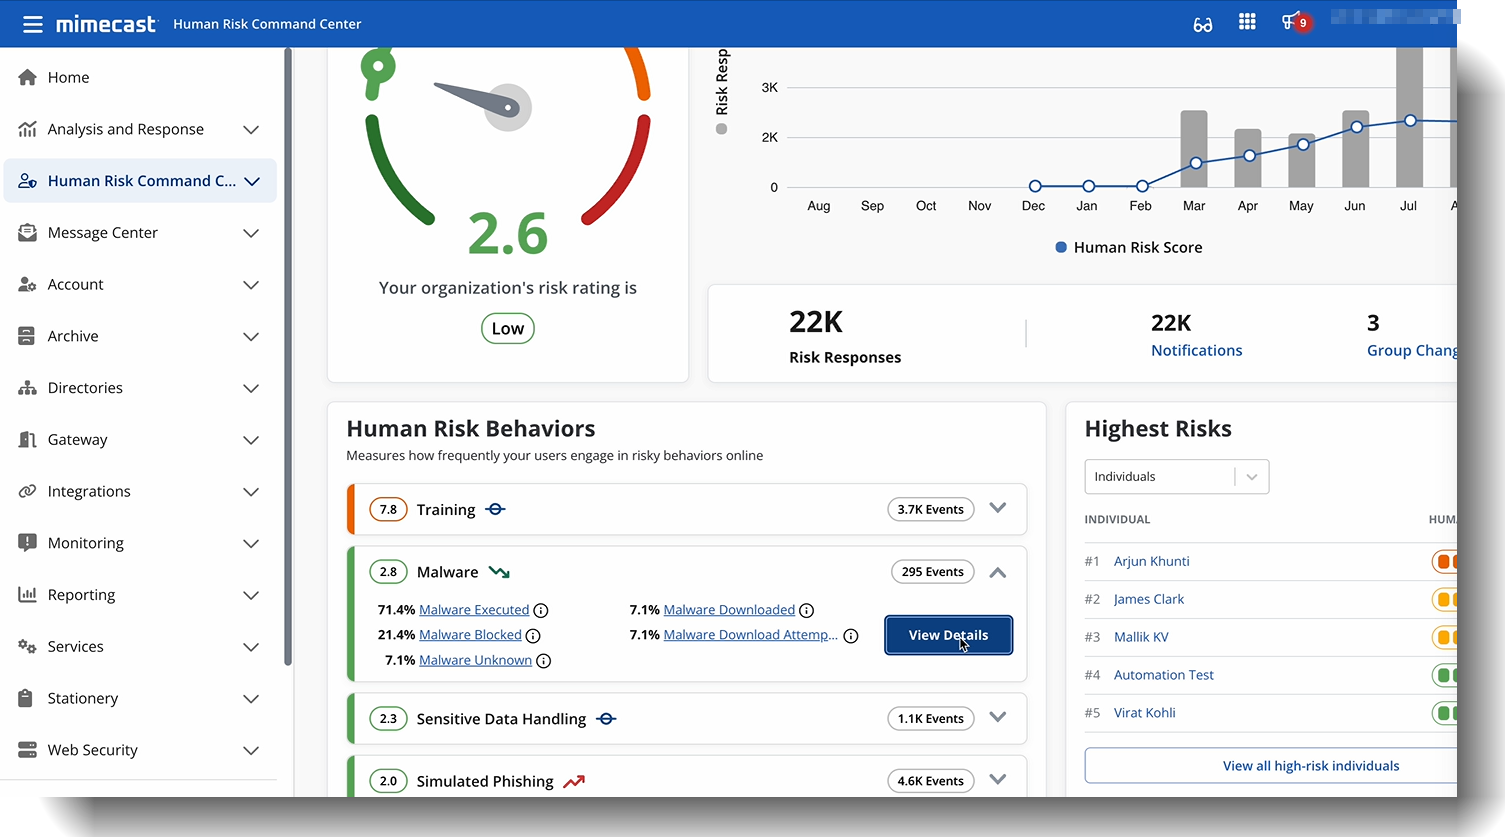This screenshot has width=1505, height=837.
Task: Open the Individuals dropdown in Highest Risks
Action: 1176,477
